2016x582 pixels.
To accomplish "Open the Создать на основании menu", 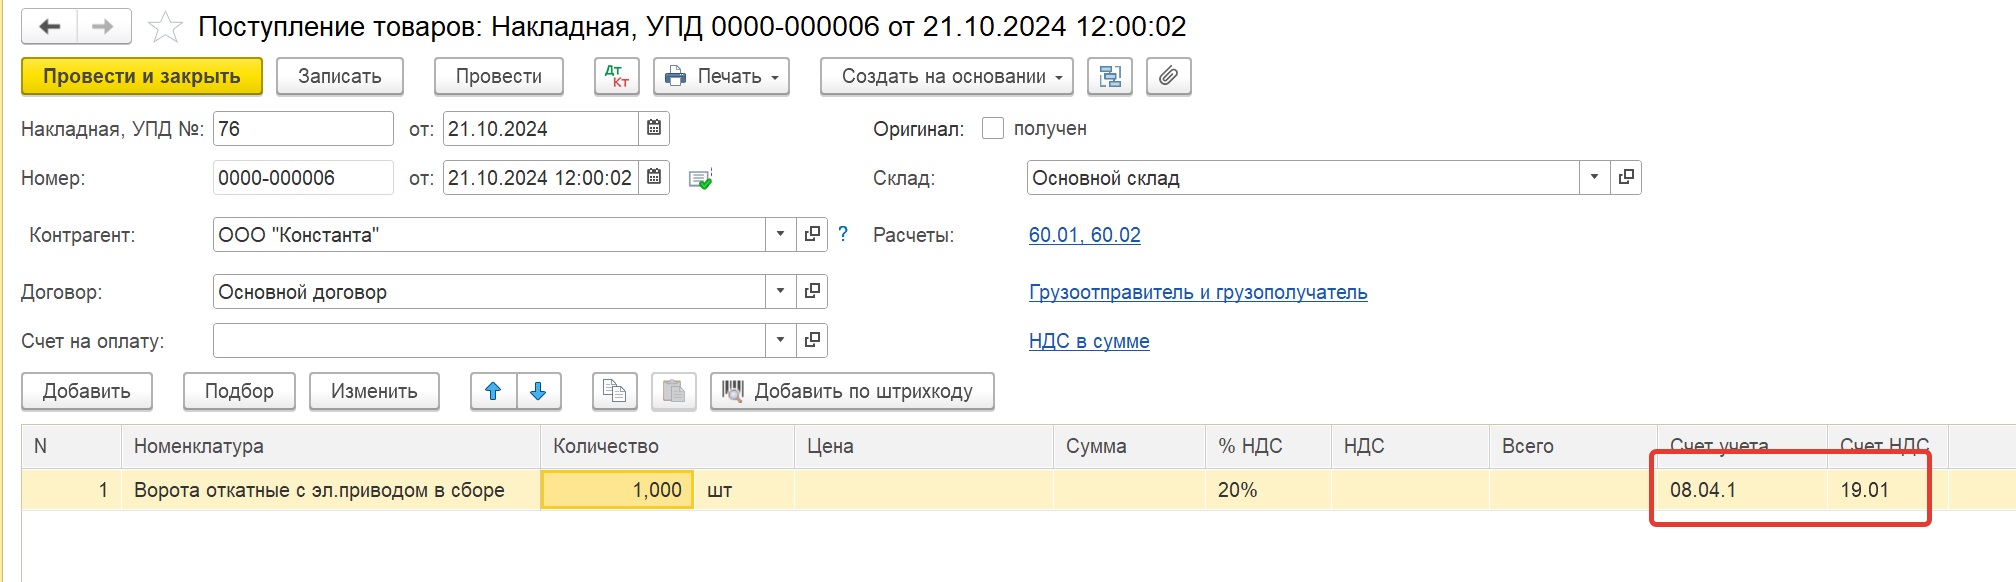I will (x=946, y=76).
